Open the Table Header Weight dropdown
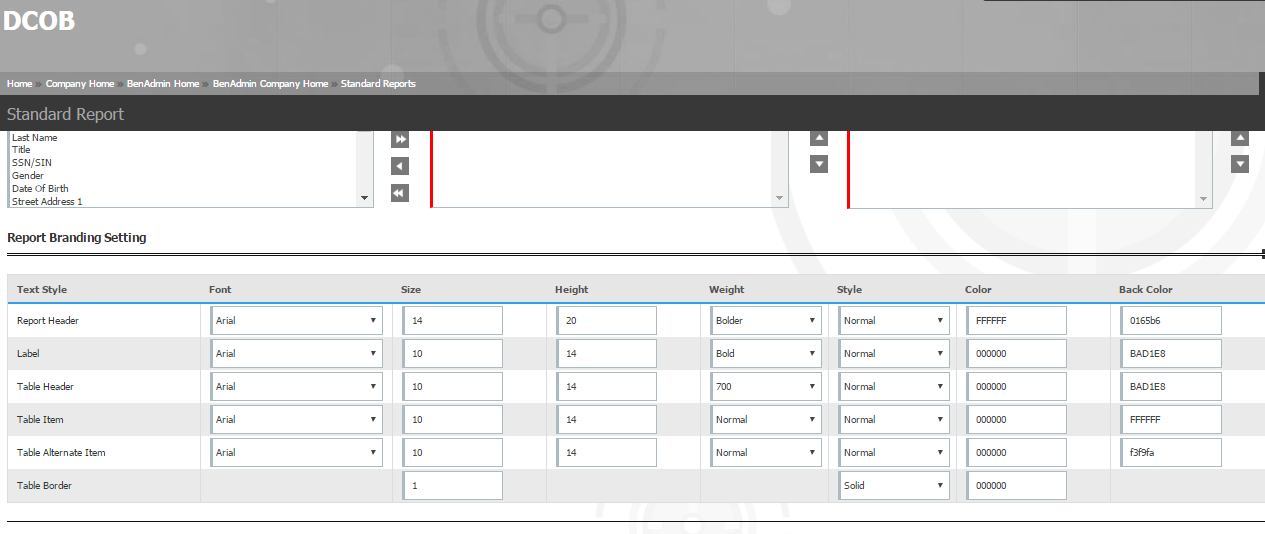The height and width of the screenshot is (534, 1265). click(x=766, y=387)
